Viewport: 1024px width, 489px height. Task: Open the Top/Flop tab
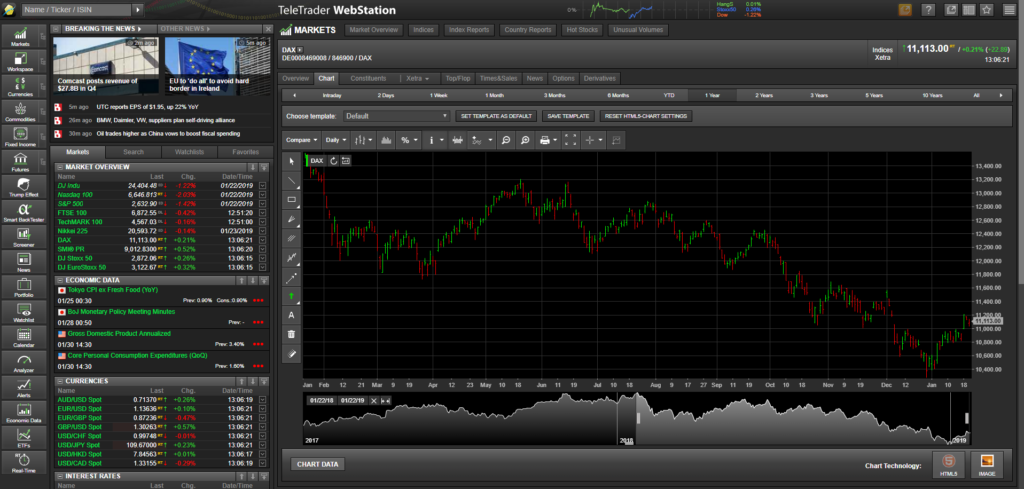pos(458,78)
